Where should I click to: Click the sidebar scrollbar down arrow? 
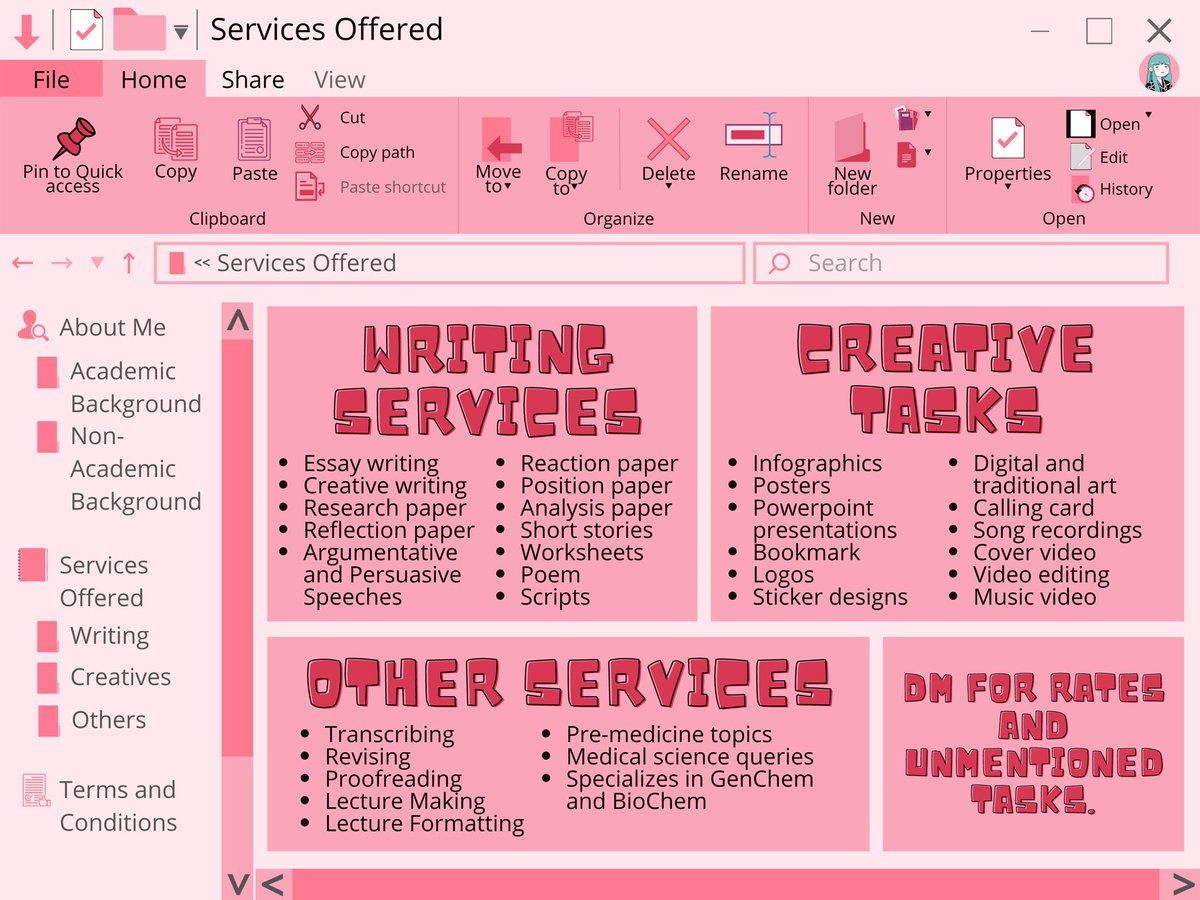(x=238, y=883)
